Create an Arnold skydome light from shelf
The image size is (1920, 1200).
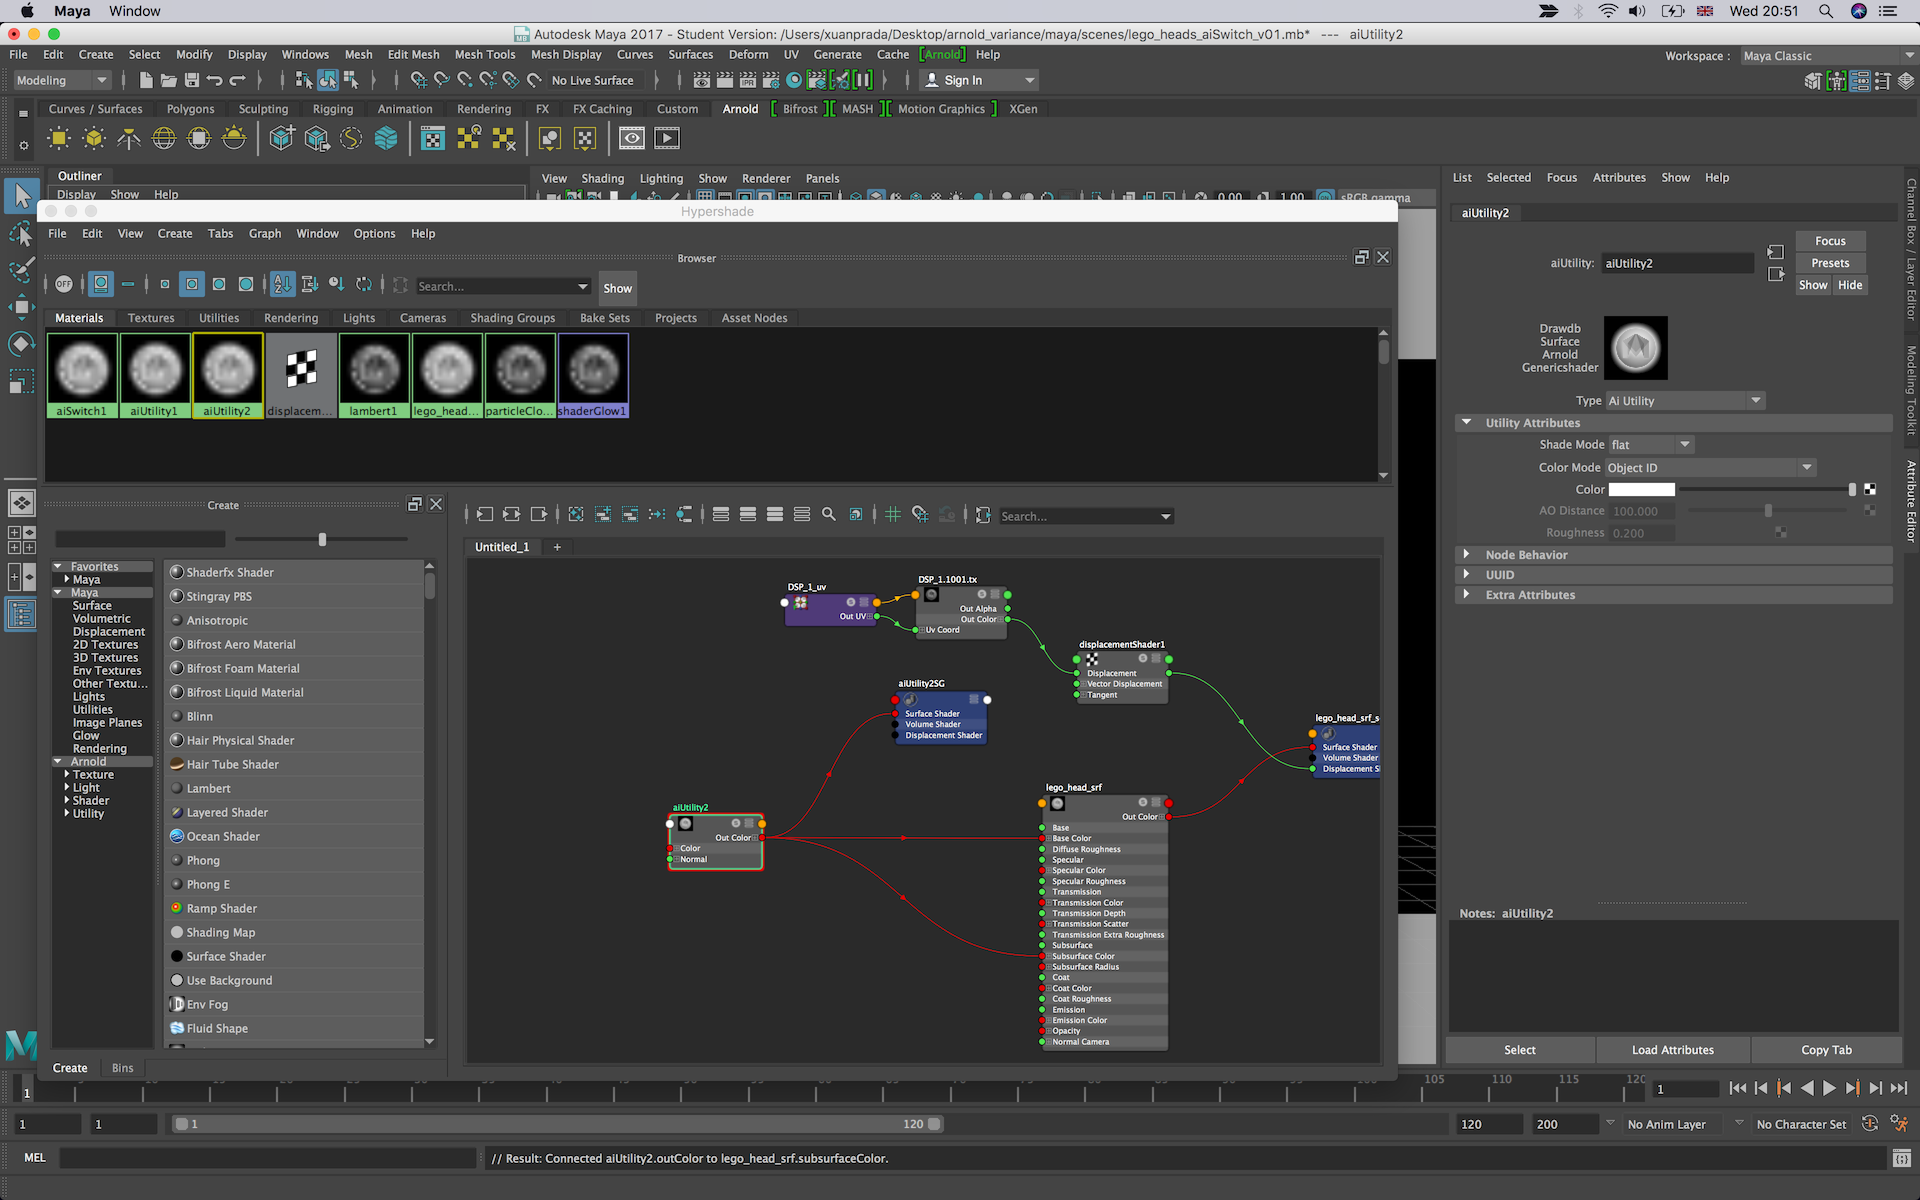164,139
